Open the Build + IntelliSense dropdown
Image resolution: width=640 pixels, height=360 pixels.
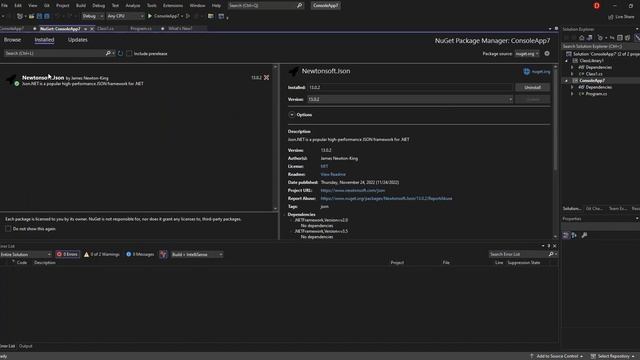197,254
